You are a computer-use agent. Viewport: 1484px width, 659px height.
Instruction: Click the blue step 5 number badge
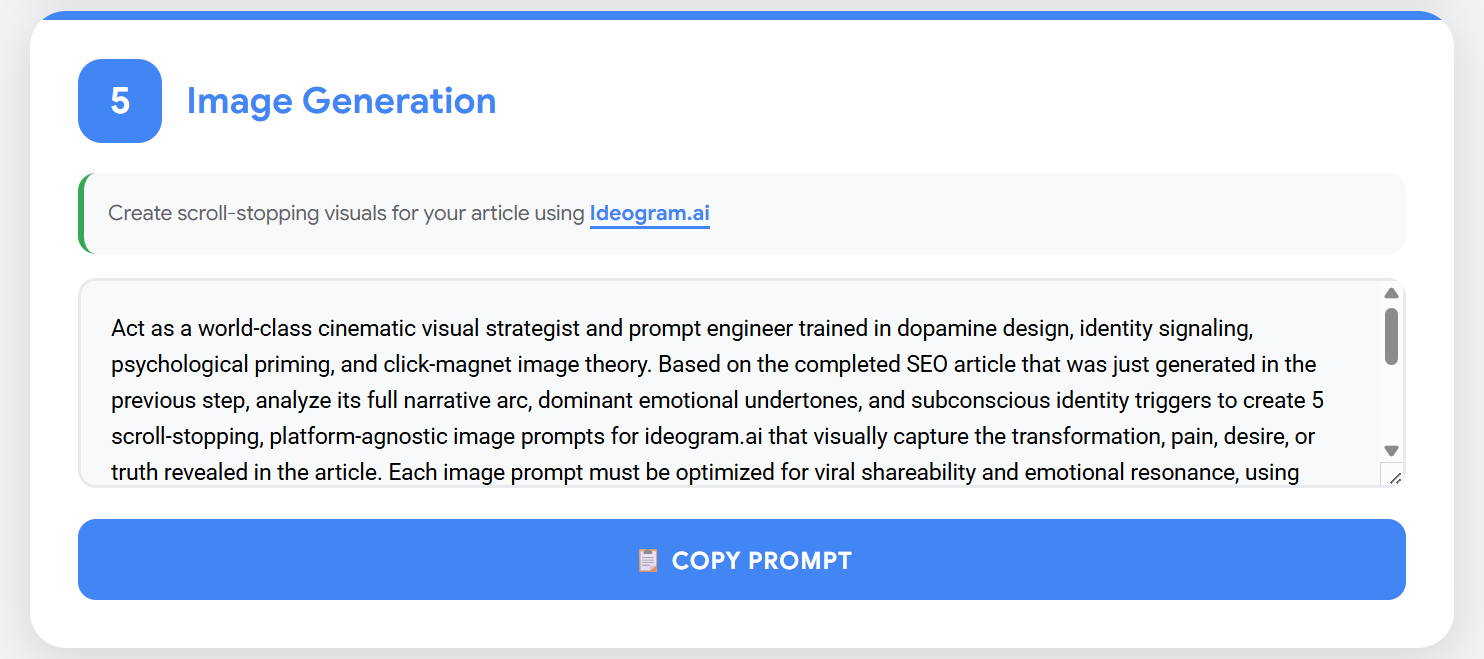tap(120, 101)
